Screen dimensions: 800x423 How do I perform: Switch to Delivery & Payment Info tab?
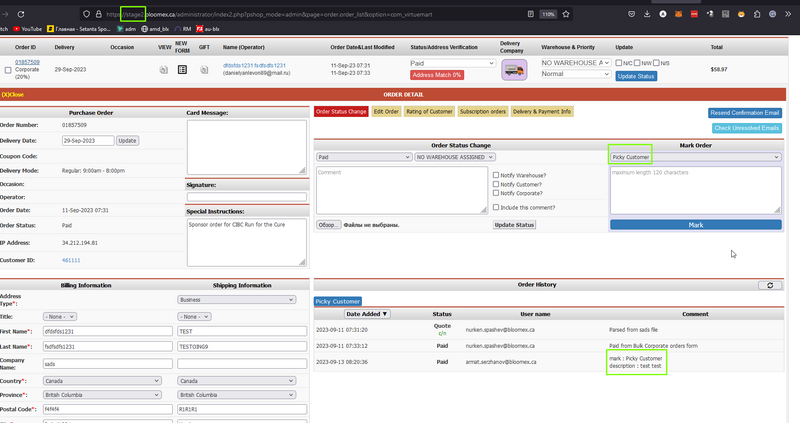point(542,112)
